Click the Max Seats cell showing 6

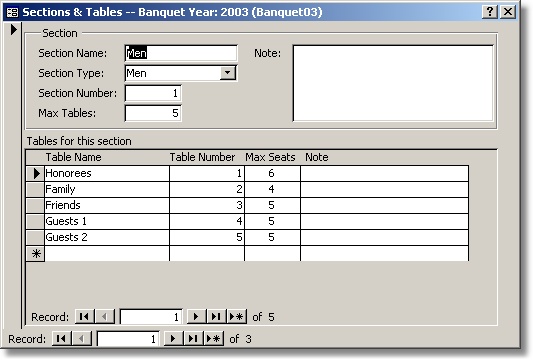(272, 173)
